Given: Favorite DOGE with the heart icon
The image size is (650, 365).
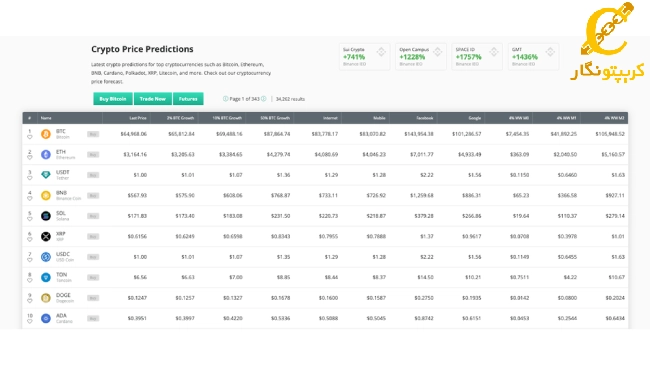Looking at the screenshot, I should pos(29,301).
